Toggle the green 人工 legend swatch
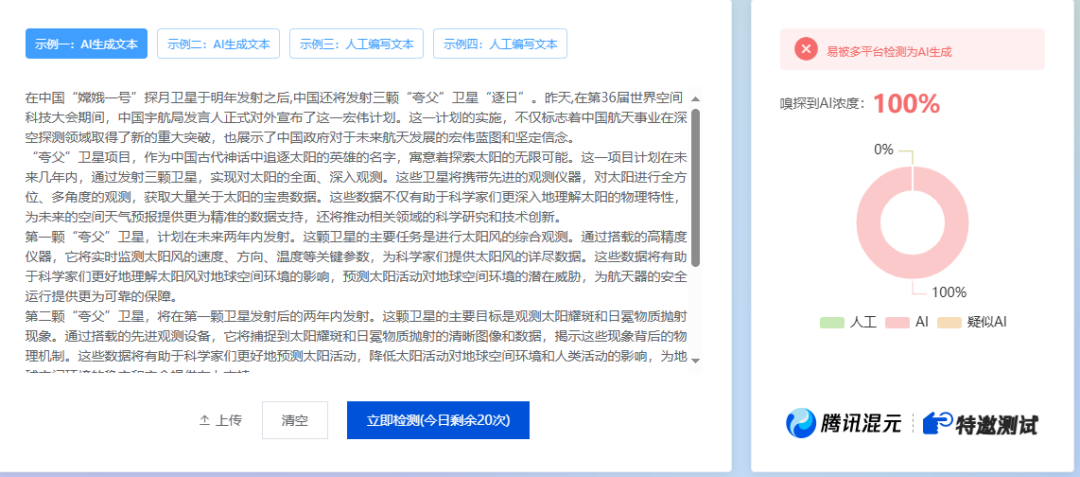Screen dimensions: 1080x477 click(832, 322)
